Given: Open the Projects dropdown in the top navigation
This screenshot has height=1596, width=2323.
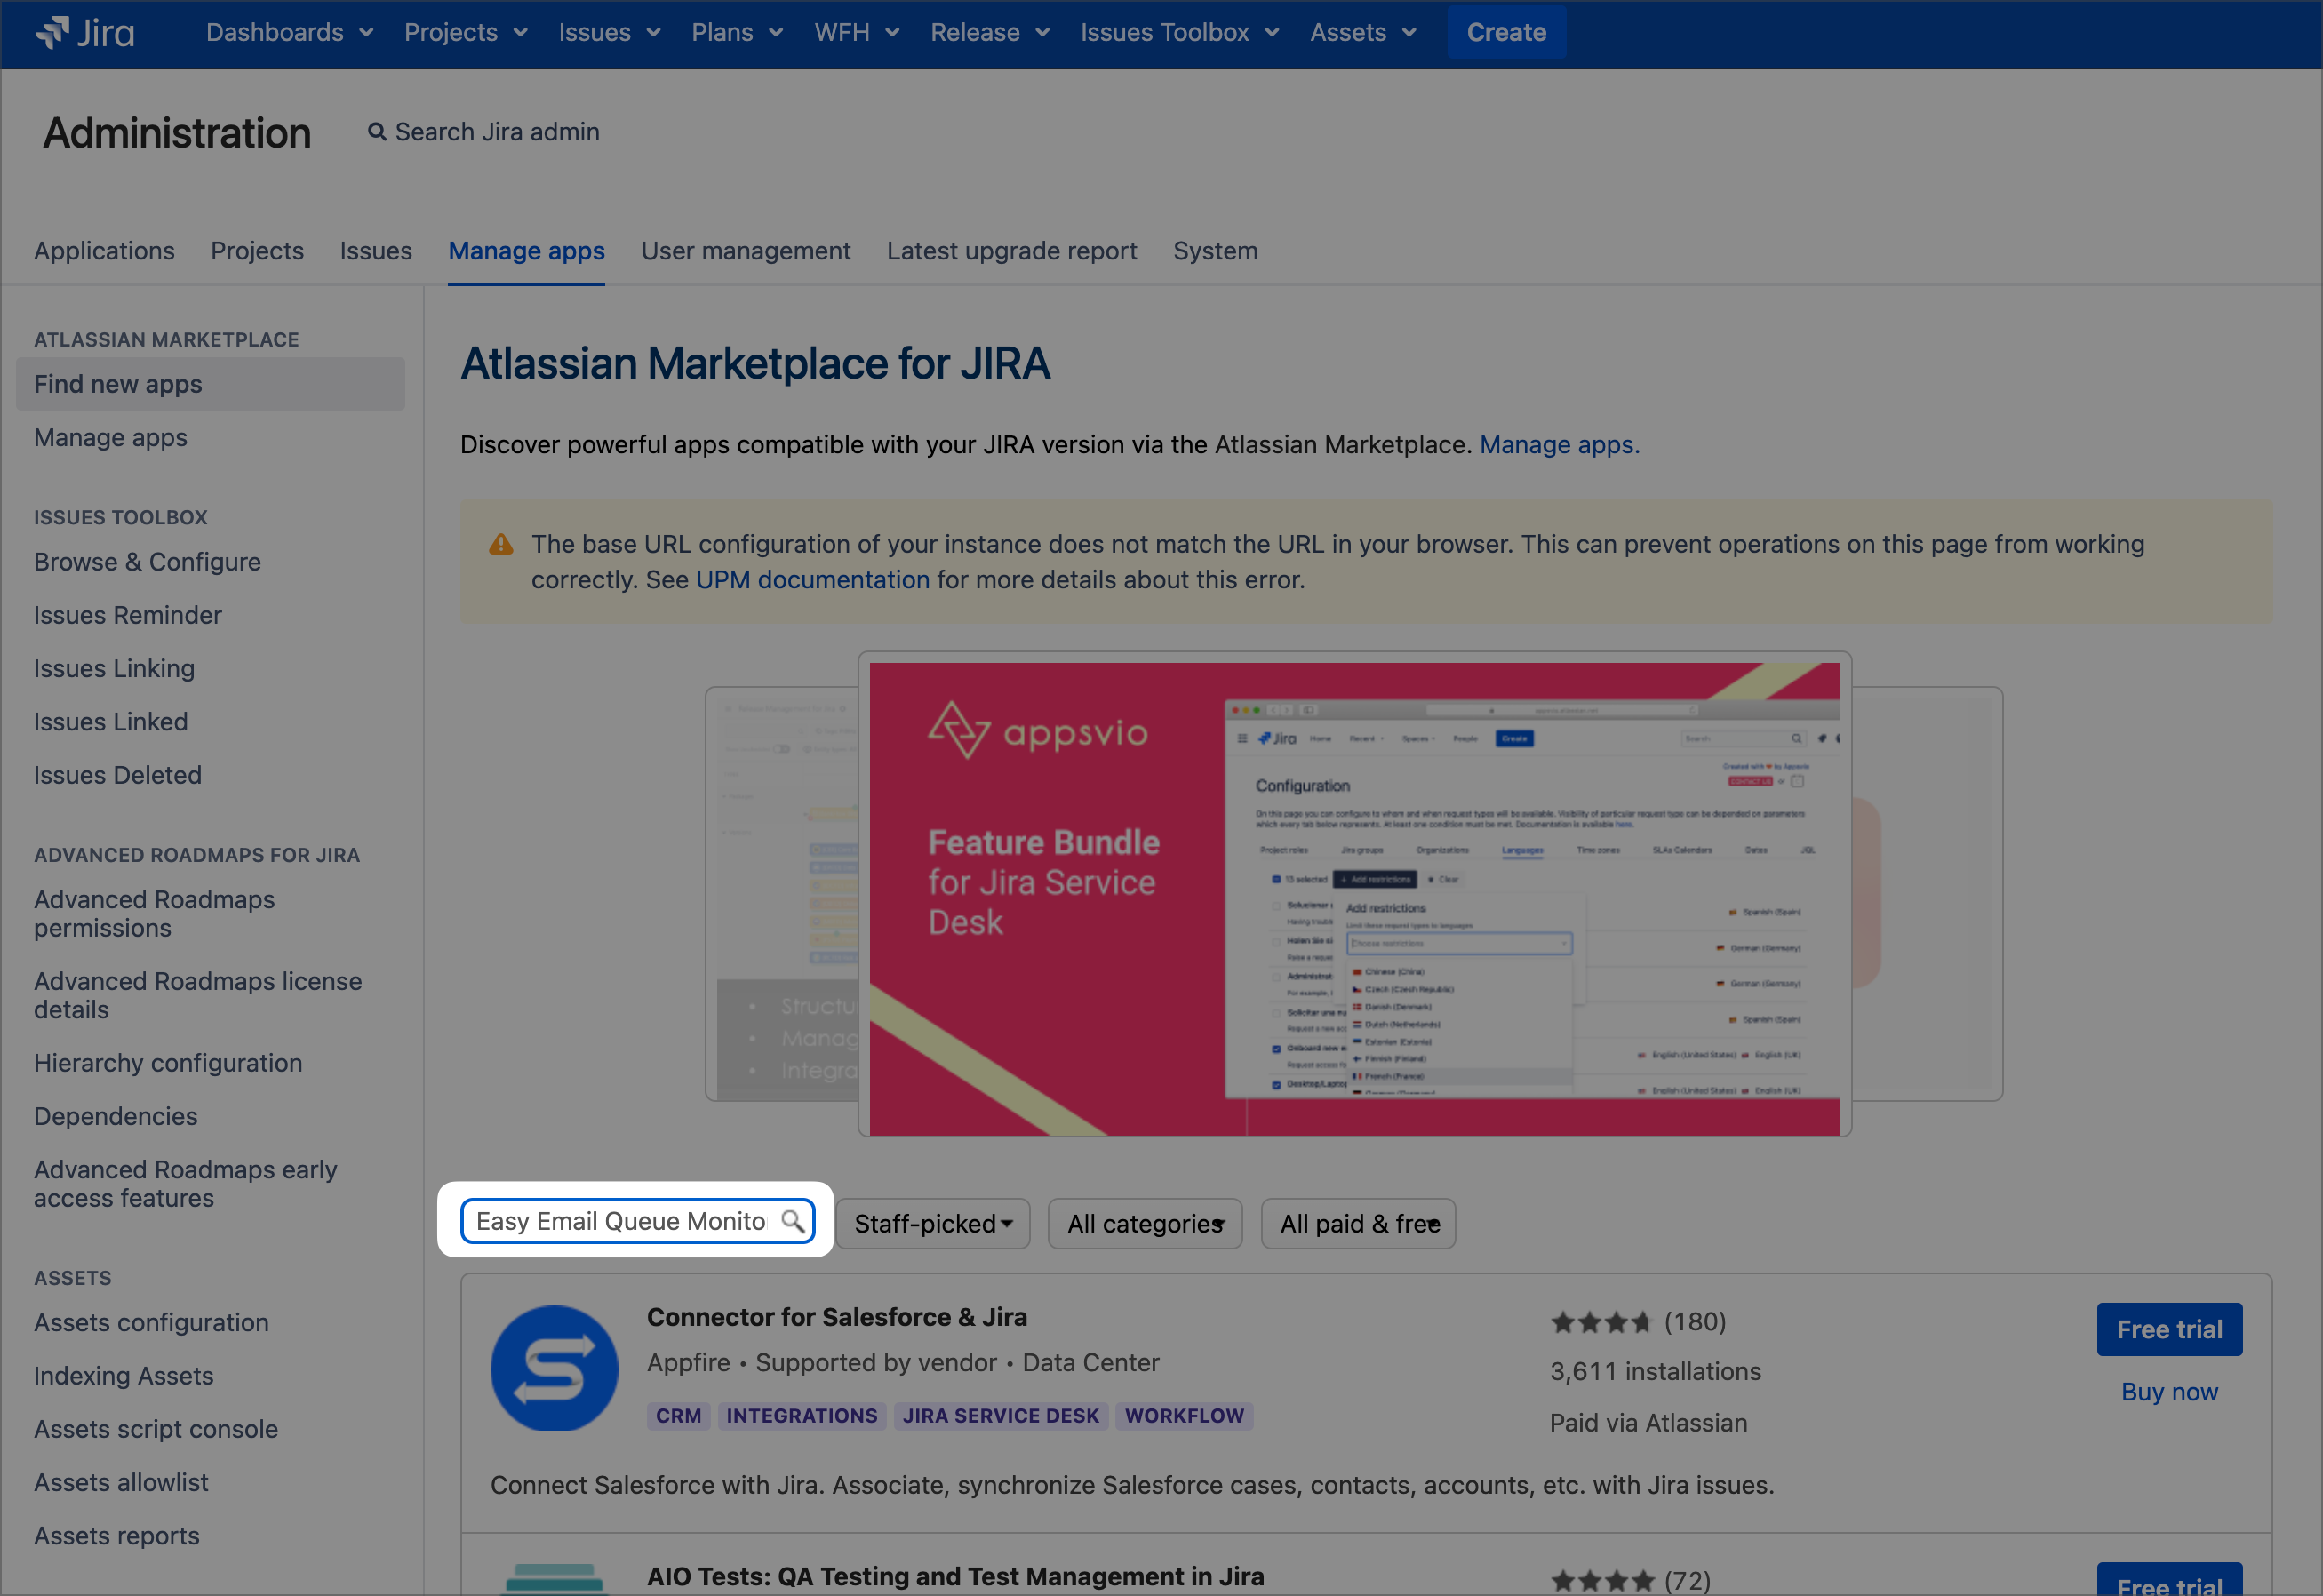Looking at the screenshot, I should tap(465, 32).
